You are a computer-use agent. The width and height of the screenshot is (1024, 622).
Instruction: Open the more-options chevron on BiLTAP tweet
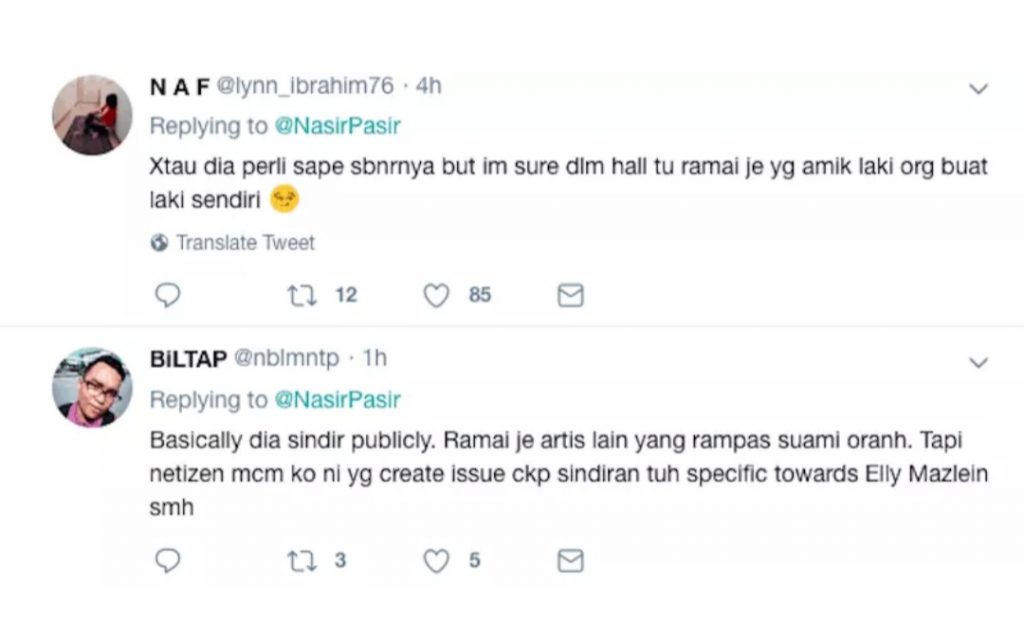[979, 361]
